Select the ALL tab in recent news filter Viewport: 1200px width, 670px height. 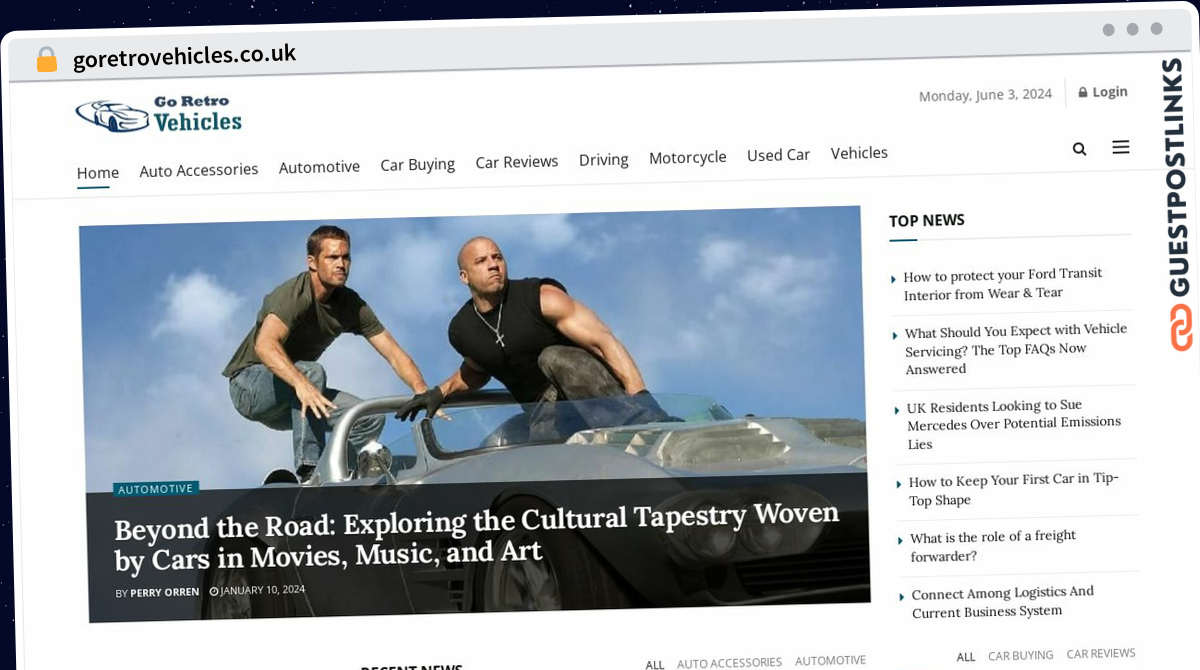click(655, 664)
